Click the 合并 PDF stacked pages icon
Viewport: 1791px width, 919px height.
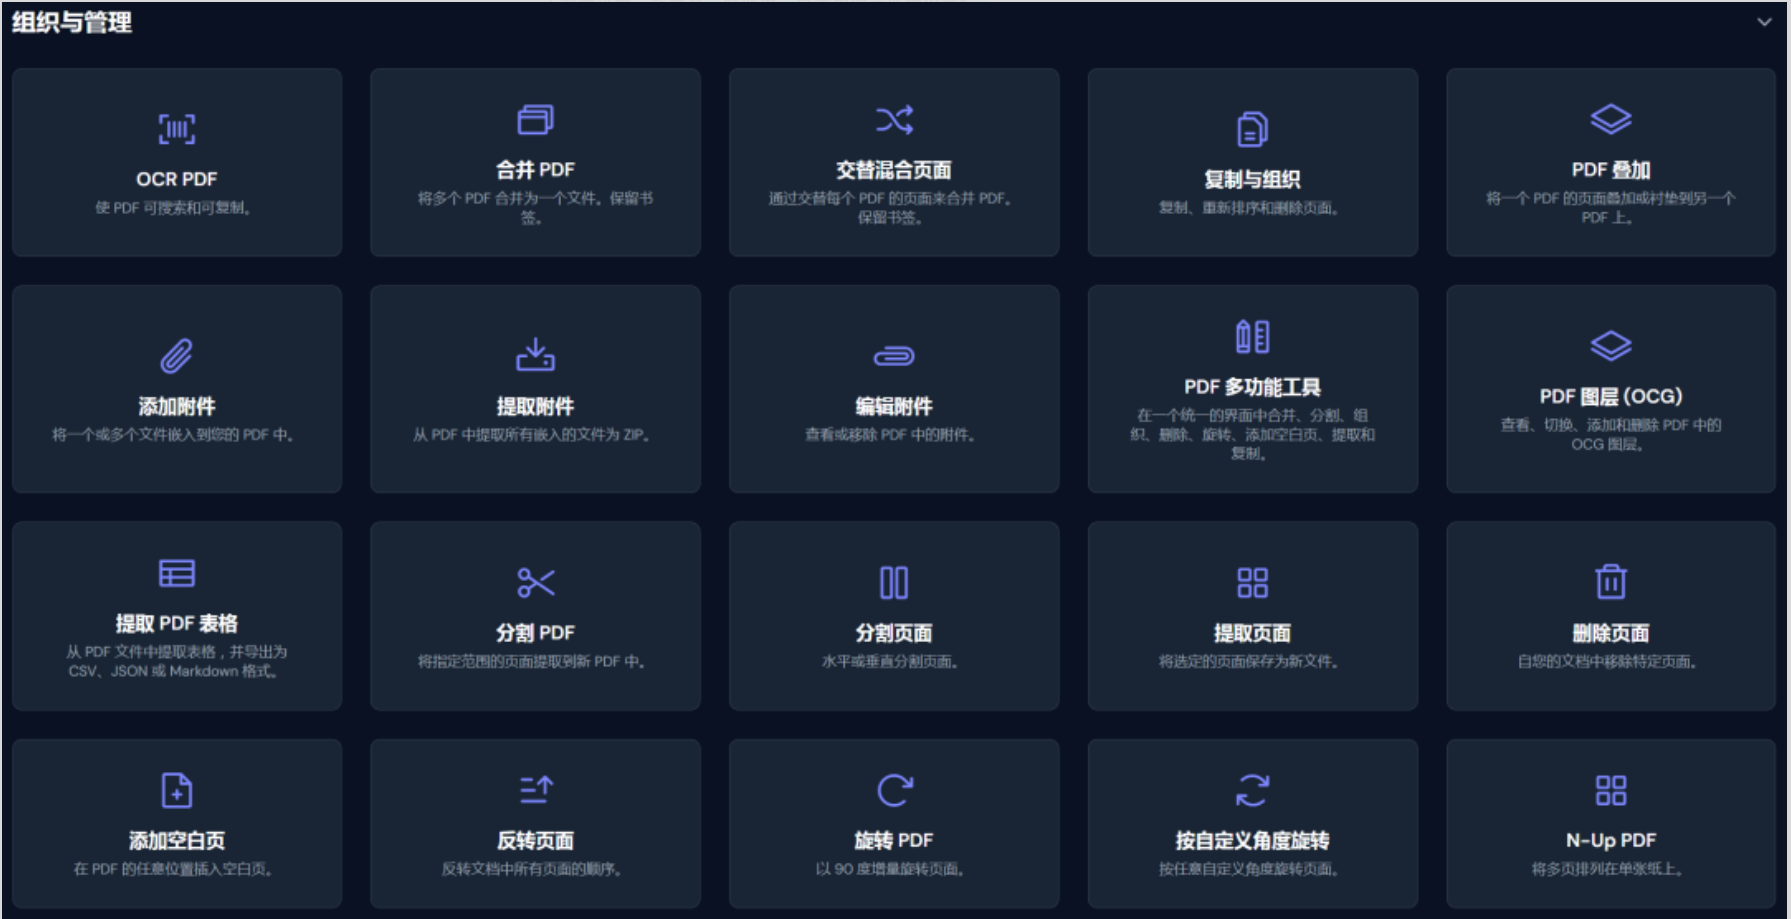click(x=535, y=120)
